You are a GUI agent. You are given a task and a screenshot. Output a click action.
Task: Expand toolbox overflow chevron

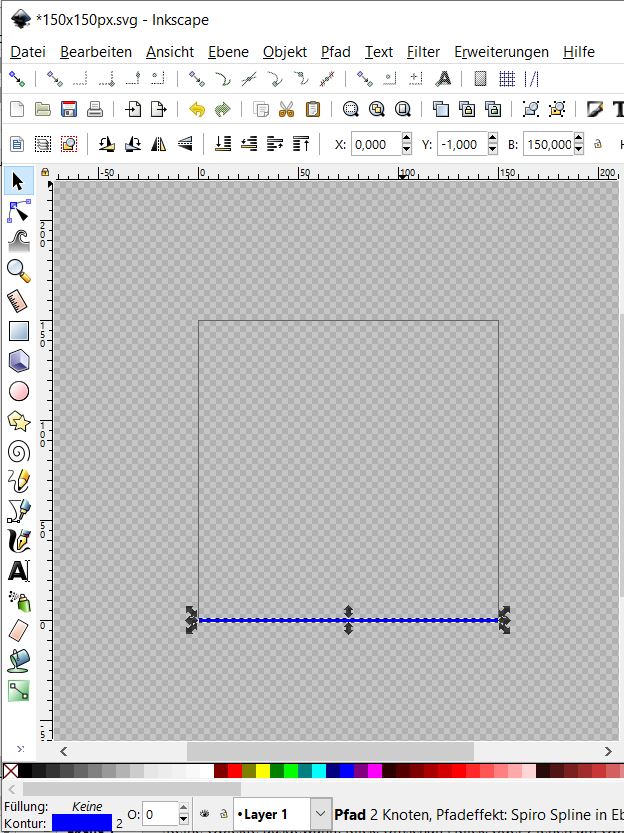pyautogui.click(x=20, y=749)
